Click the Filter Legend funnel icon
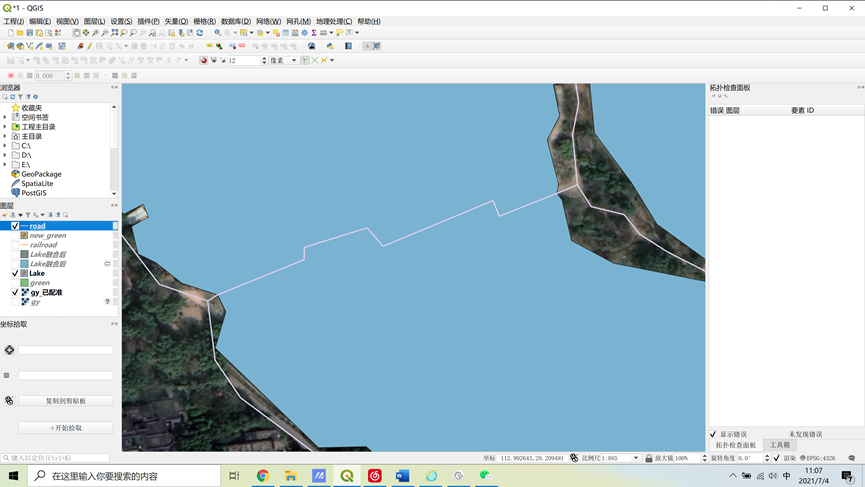The width and height of the screenshot is (865, 487). pyautogui.click(x=28, y=215)
